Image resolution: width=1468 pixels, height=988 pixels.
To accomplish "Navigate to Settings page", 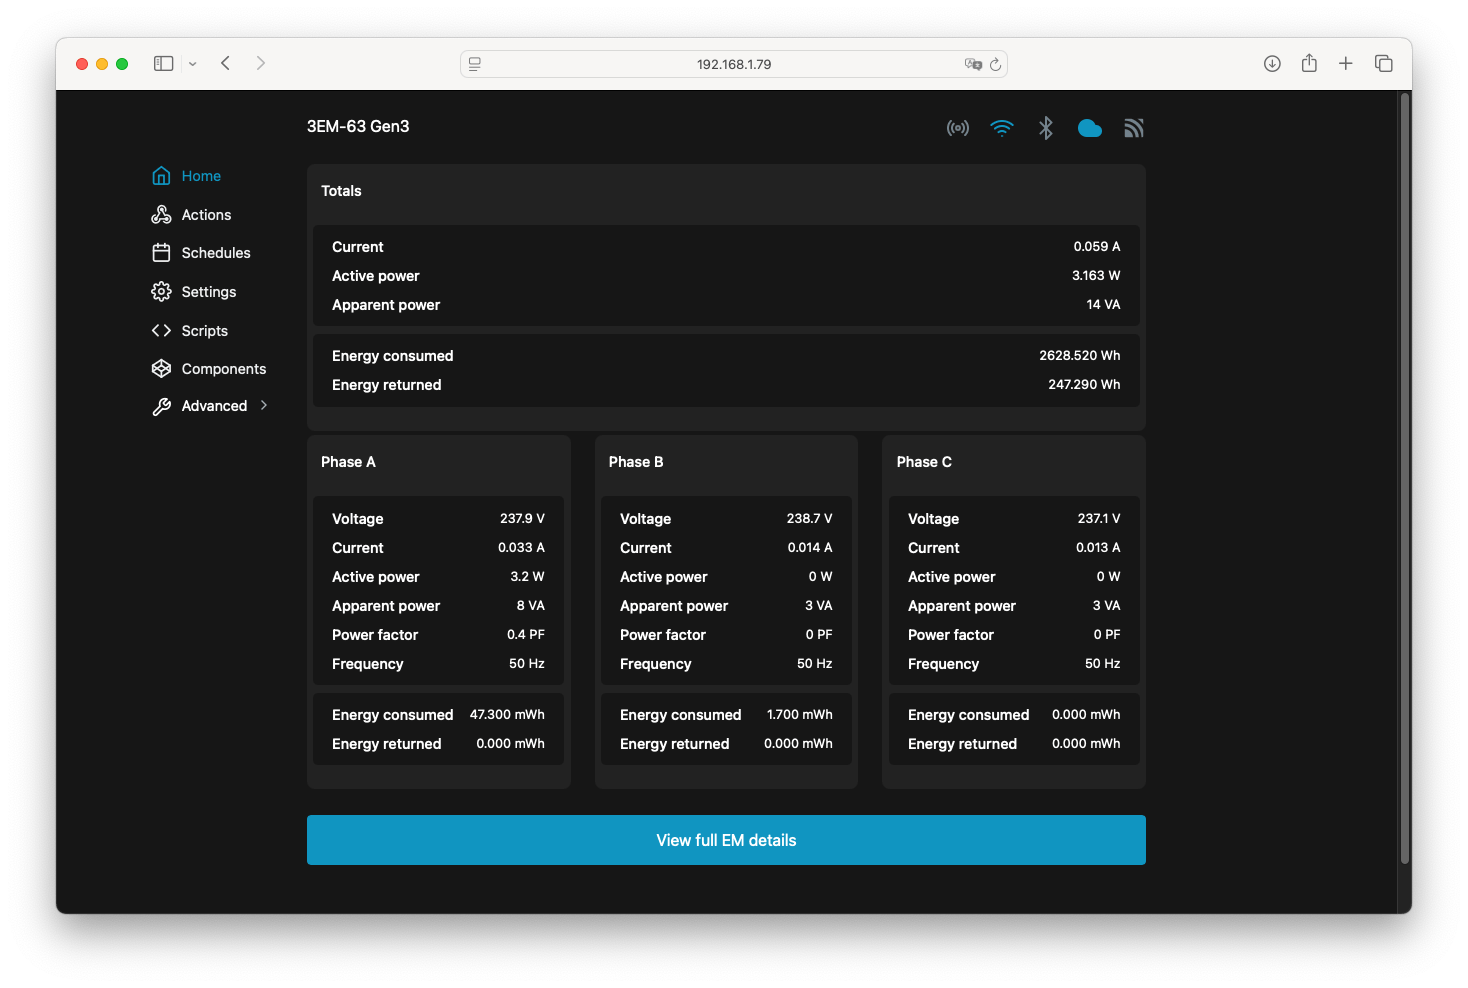I will pyautogui.click(x=208, y=292).
